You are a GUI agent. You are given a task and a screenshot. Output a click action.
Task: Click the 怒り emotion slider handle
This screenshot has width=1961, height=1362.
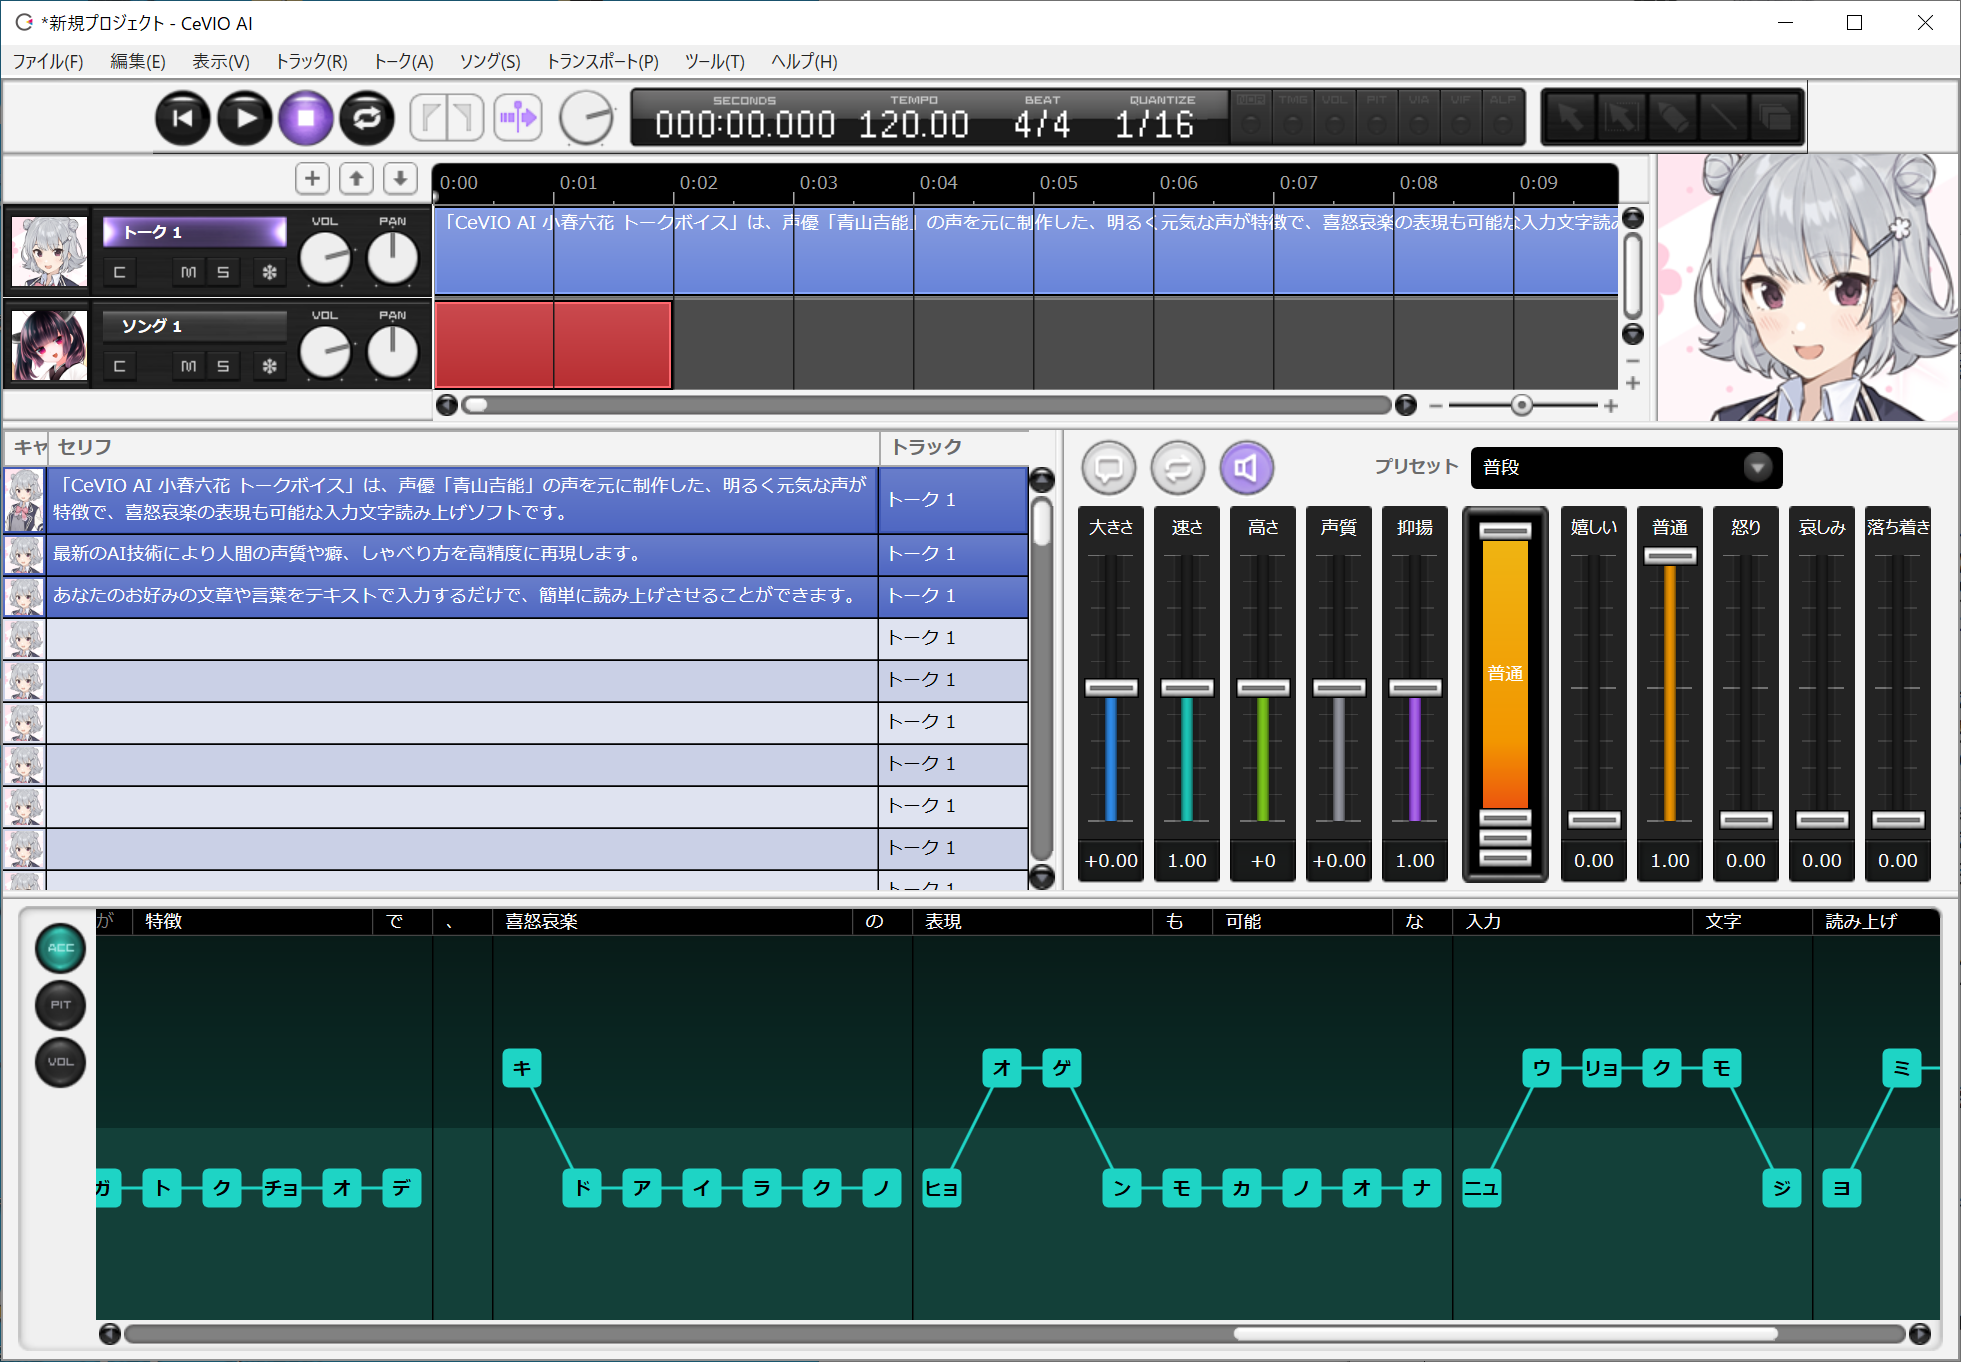tap(1746, 820)
